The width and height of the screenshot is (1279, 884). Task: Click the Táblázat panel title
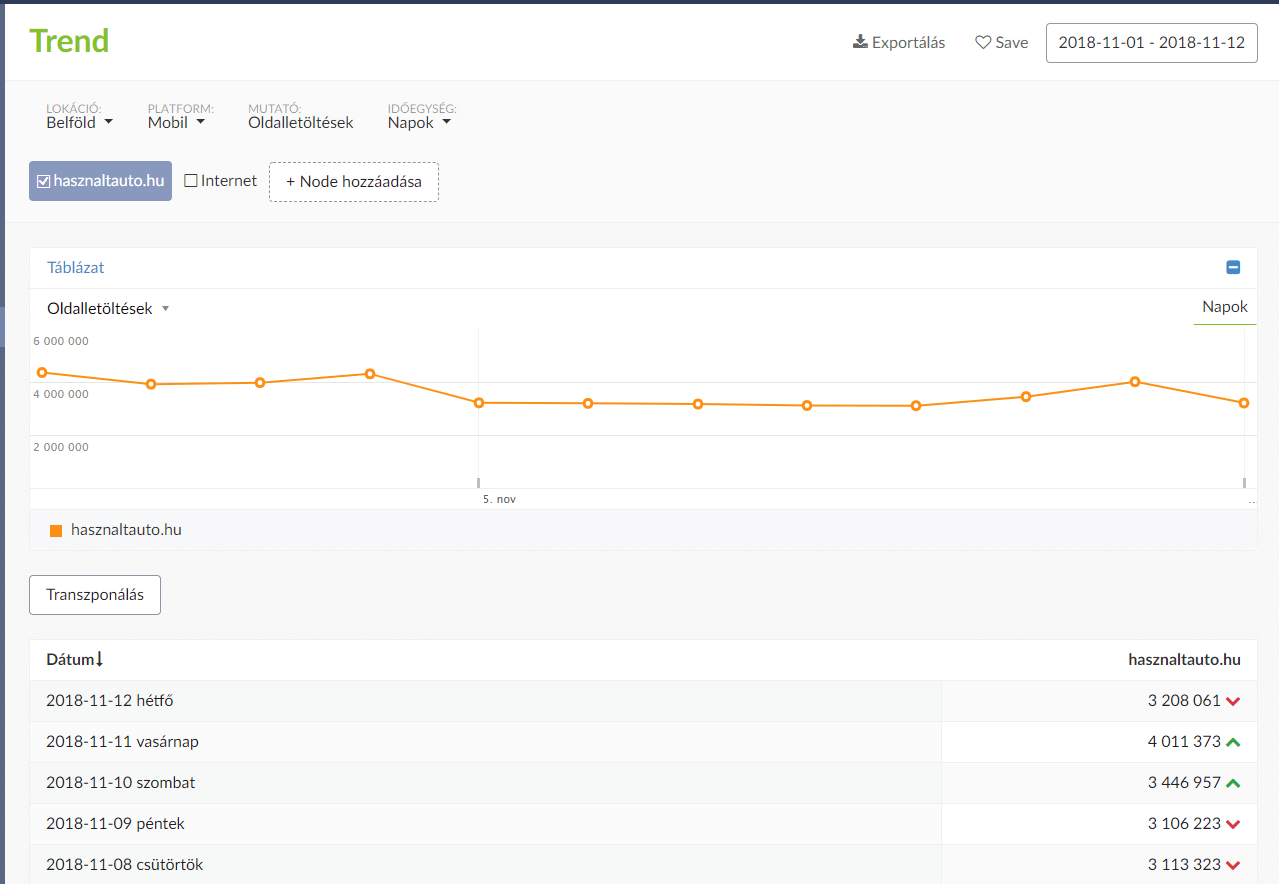pyautogui.click(x=76, y=267)
